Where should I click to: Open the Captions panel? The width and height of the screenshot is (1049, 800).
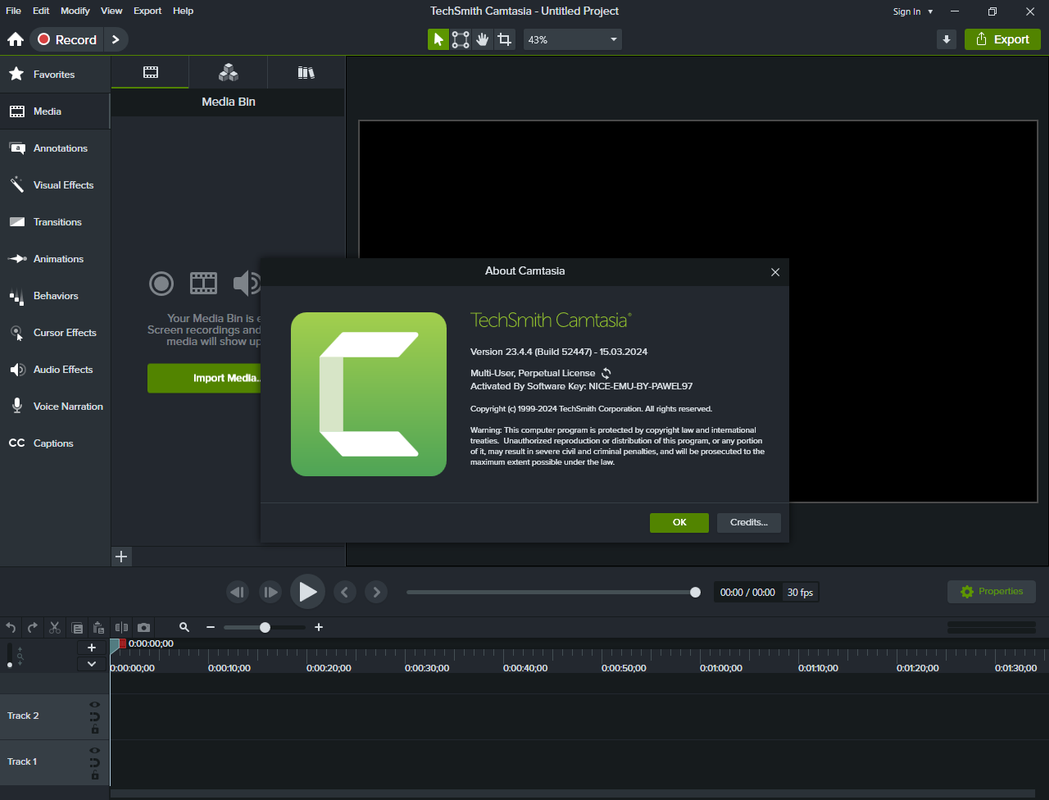[55, 443]
